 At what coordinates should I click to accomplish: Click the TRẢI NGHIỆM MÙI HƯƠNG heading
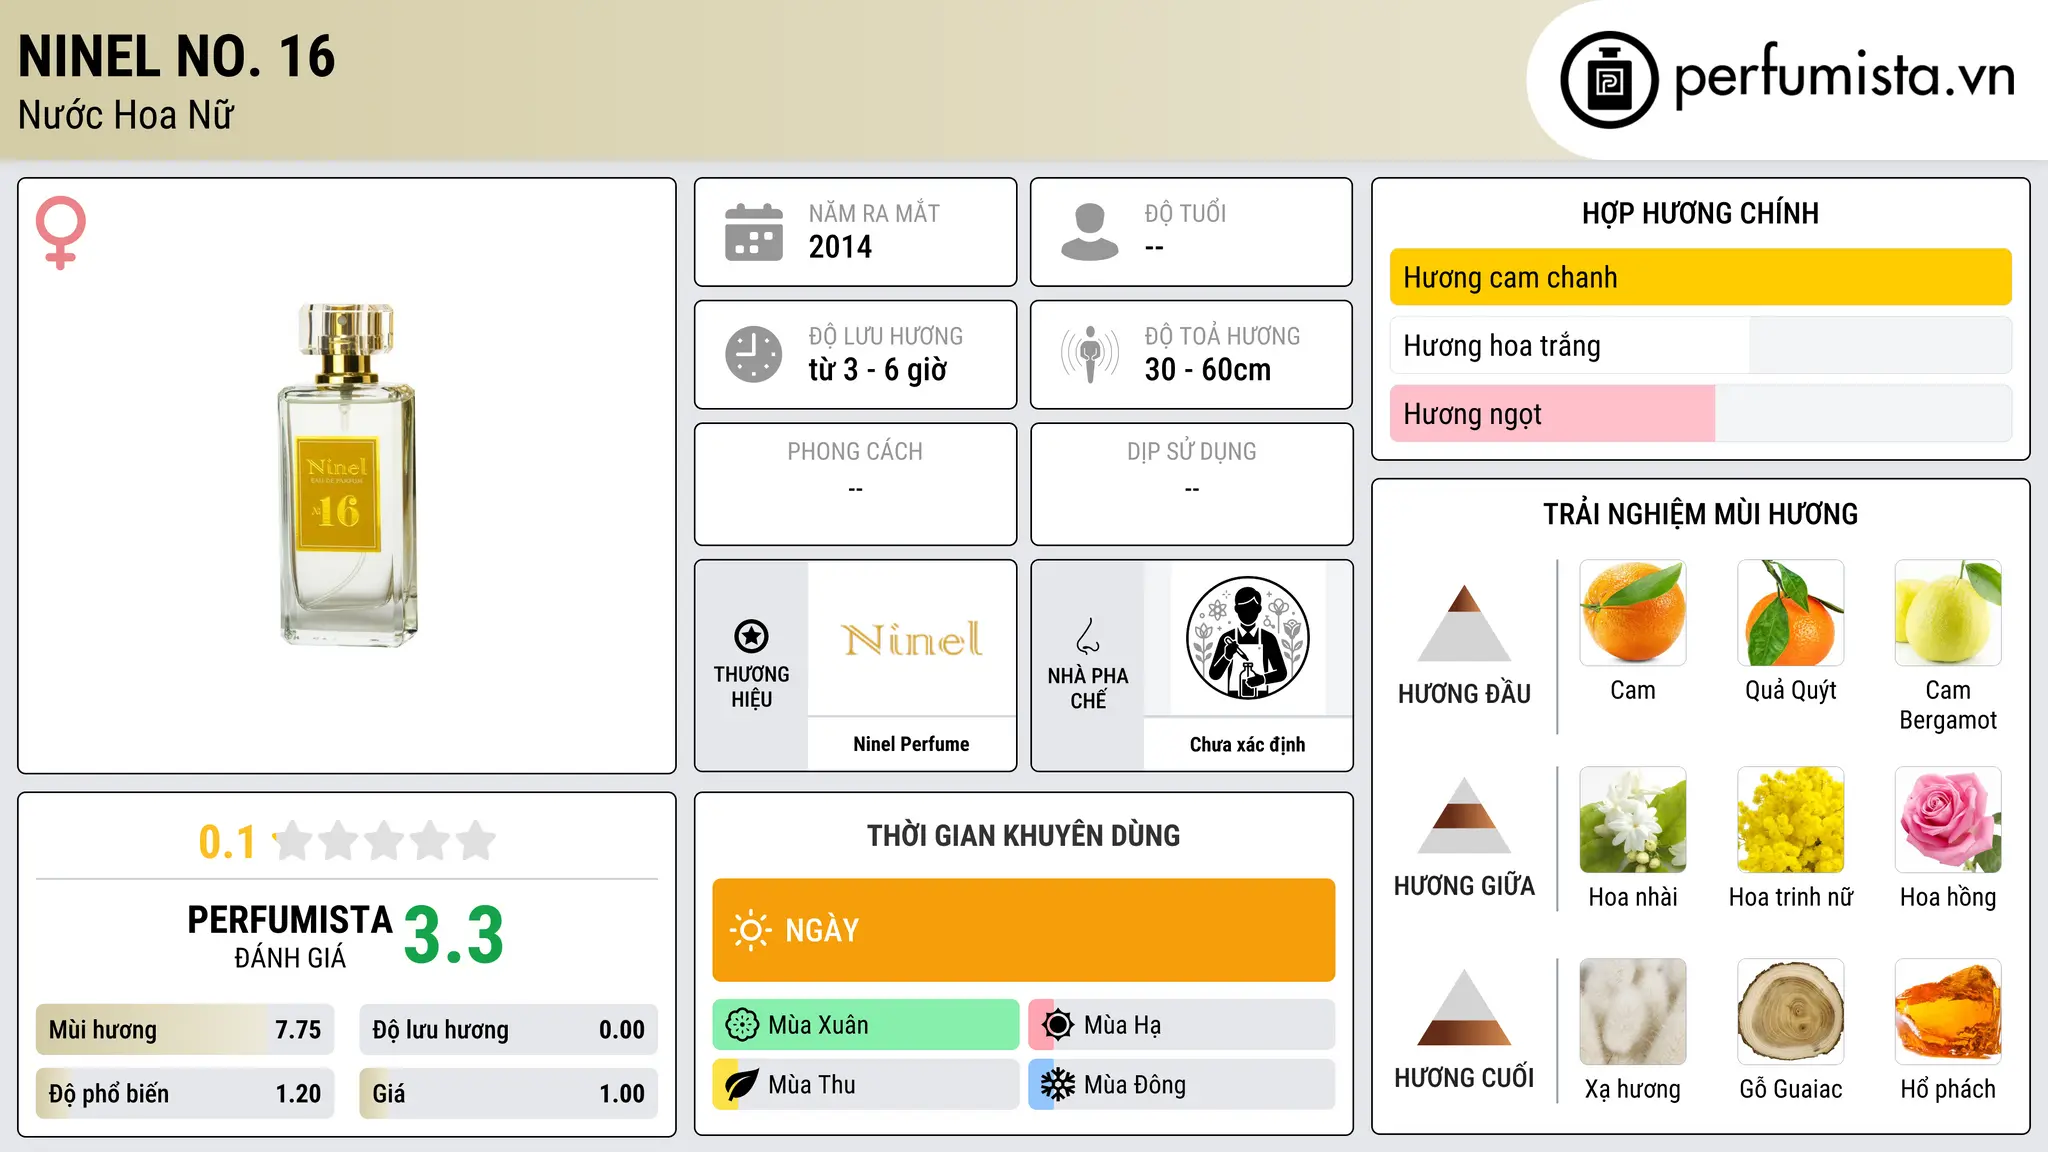[1700, 514]
